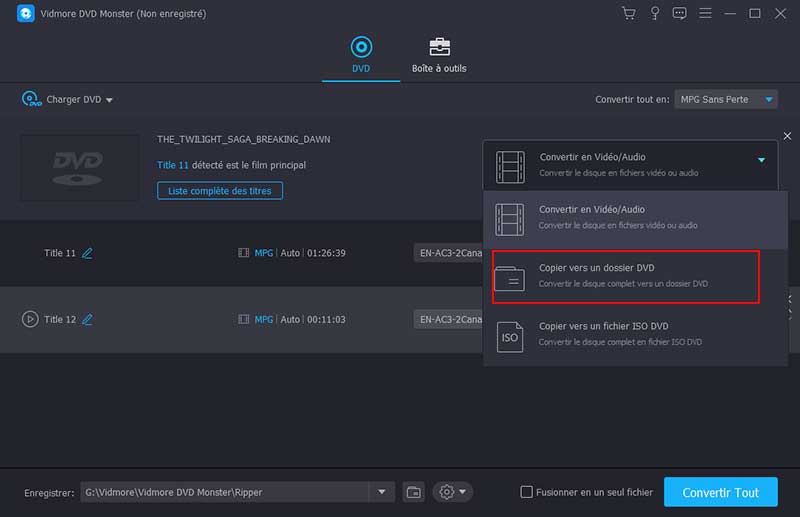Click film strip icon in the list's Vidéo/Audio option
800x517 pixels.
coord(509,219)
